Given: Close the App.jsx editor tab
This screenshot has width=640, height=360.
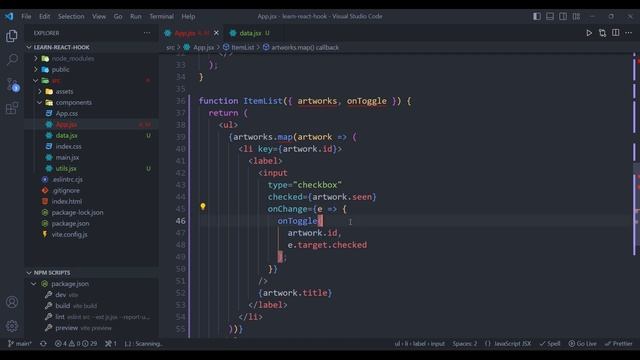Looking at the screenshot, I should (x=216, y=33).
